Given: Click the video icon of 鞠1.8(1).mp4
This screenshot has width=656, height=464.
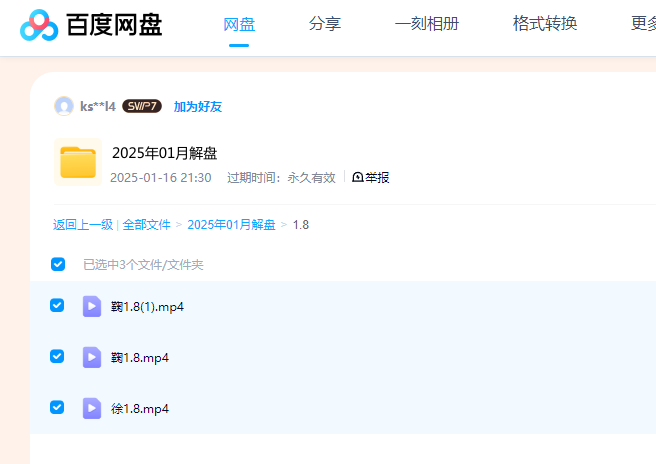Looking at the screenshot, I should [92, 306].
